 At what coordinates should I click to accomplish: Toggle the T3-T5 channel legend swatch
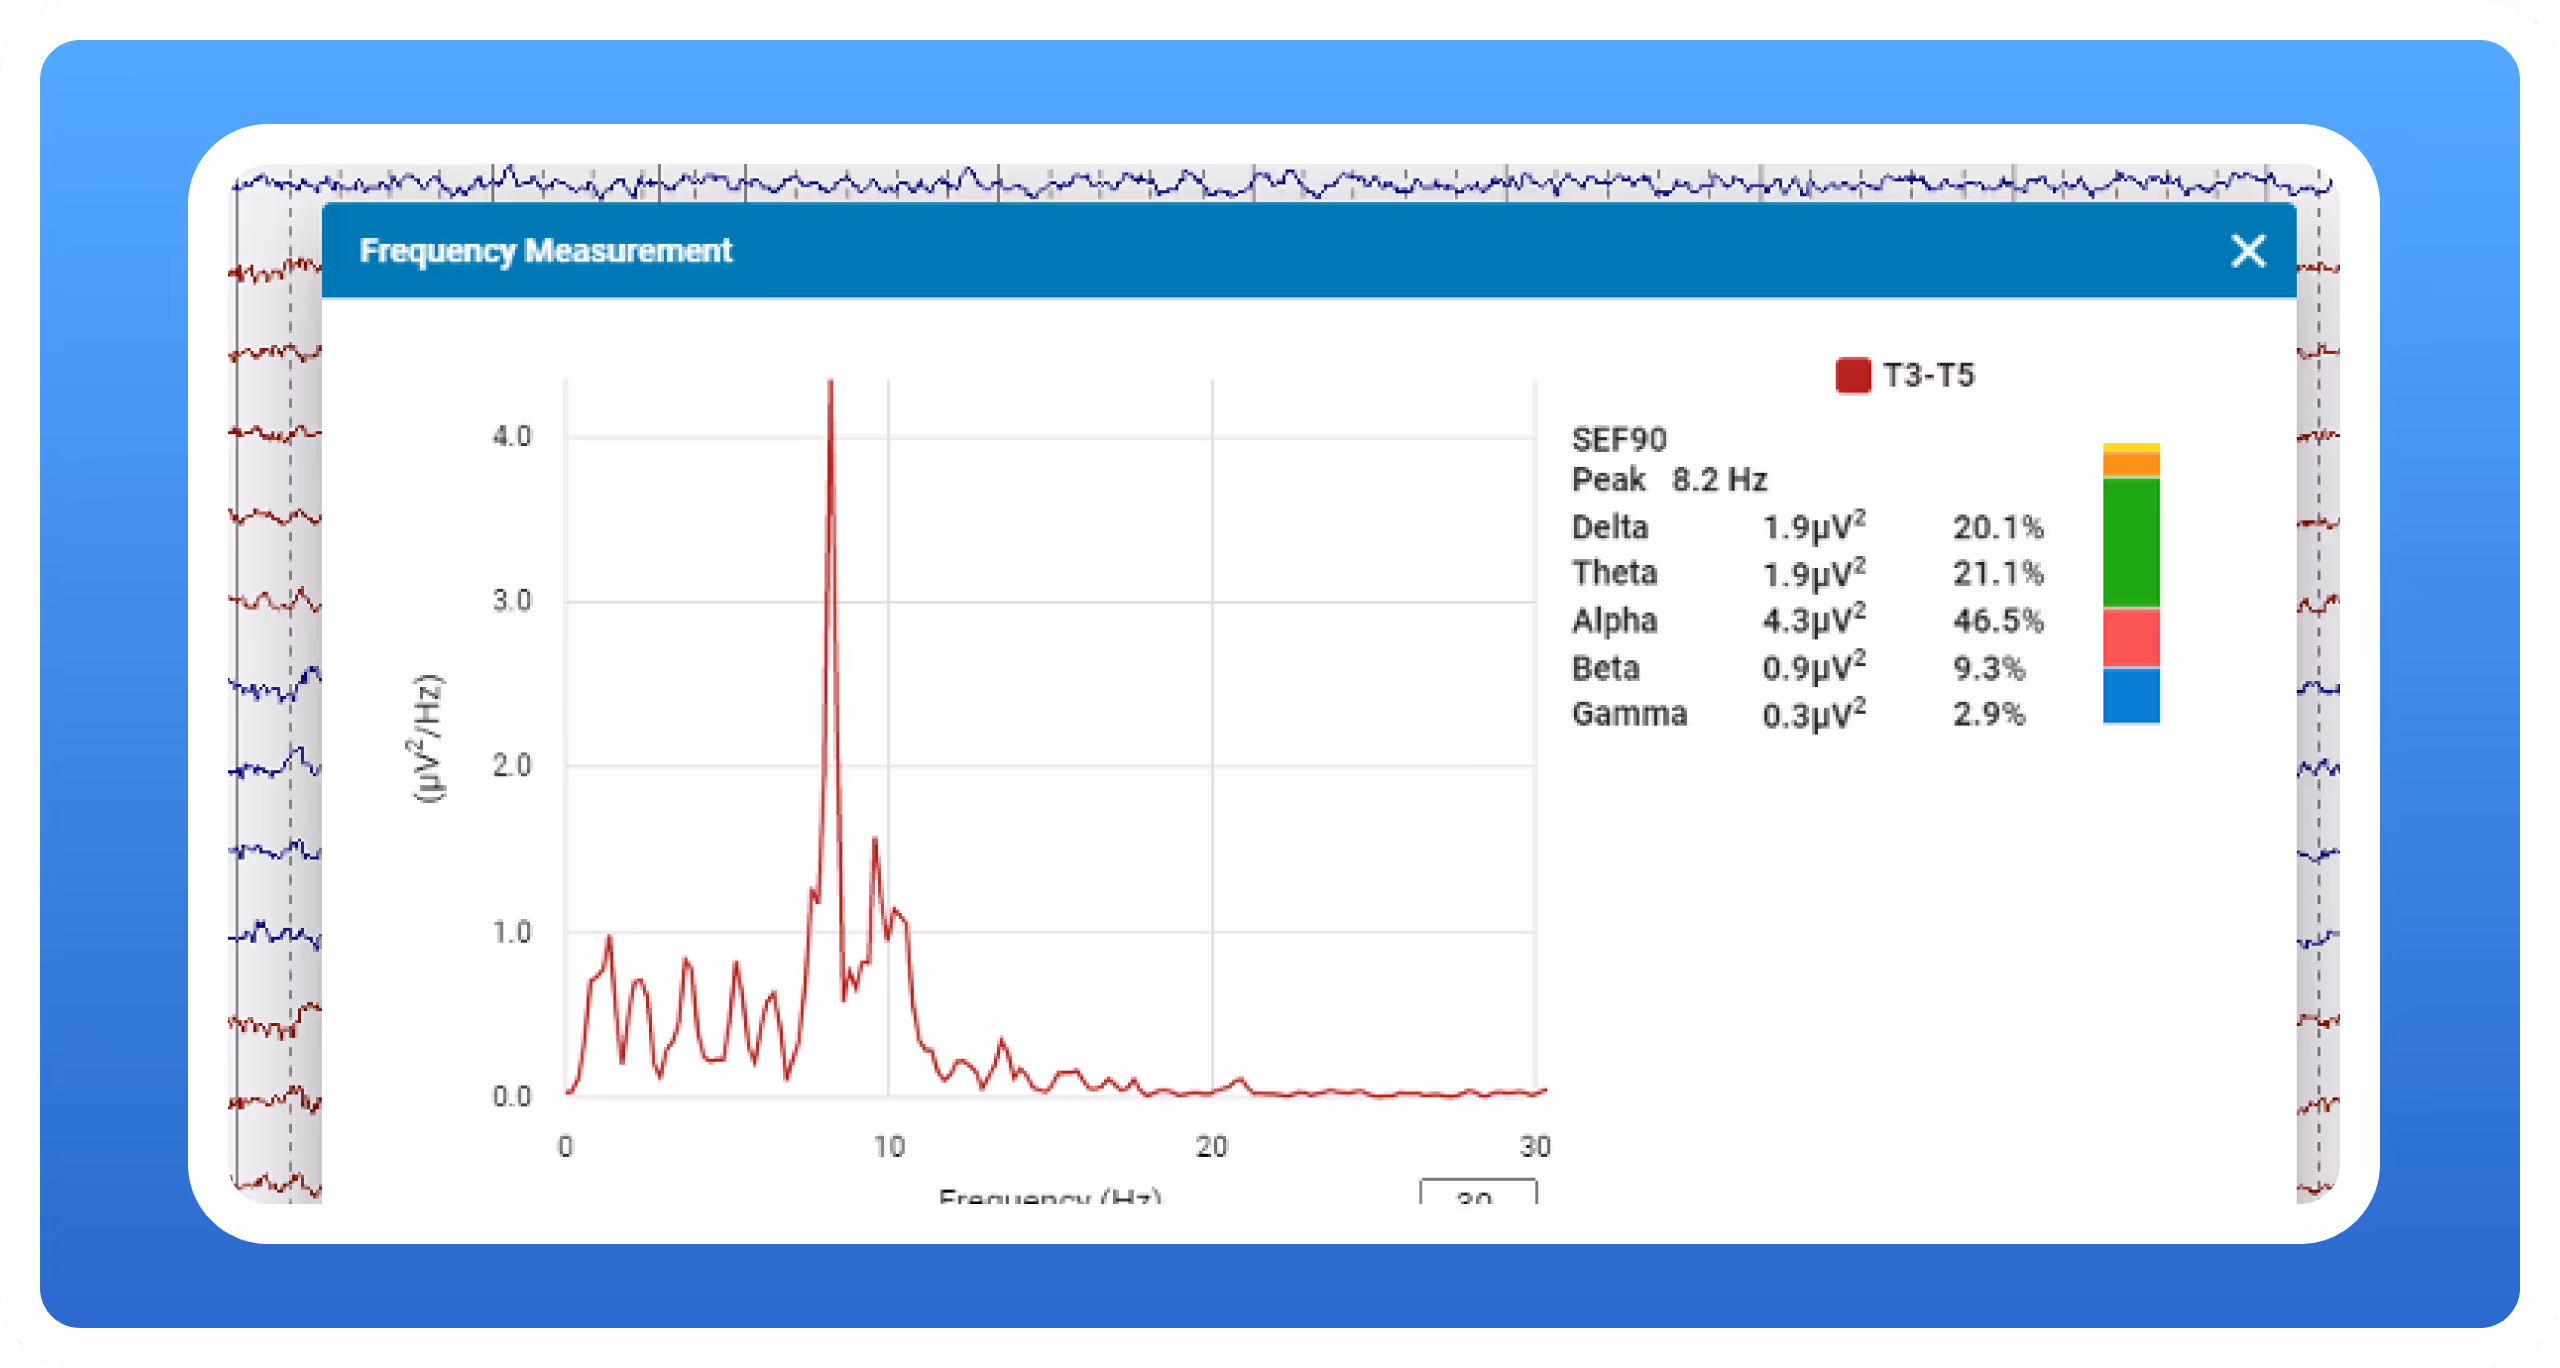coord(1853,376)
